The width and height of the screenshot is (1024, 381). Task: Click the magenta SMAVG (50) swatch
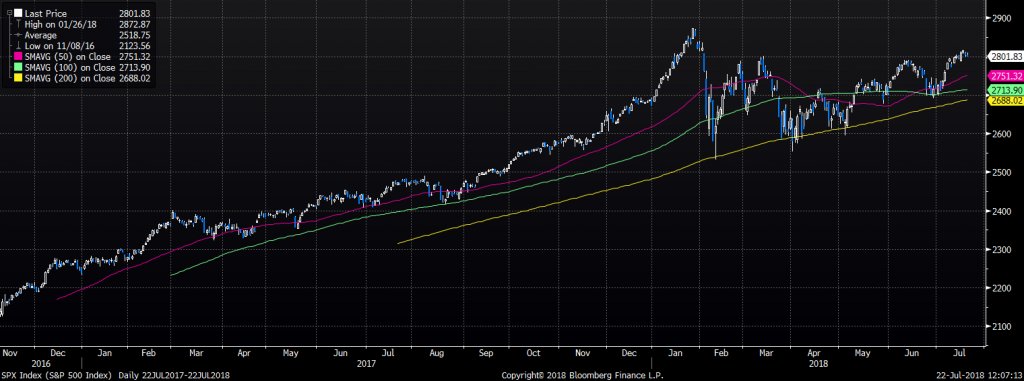tap(18, 56)
